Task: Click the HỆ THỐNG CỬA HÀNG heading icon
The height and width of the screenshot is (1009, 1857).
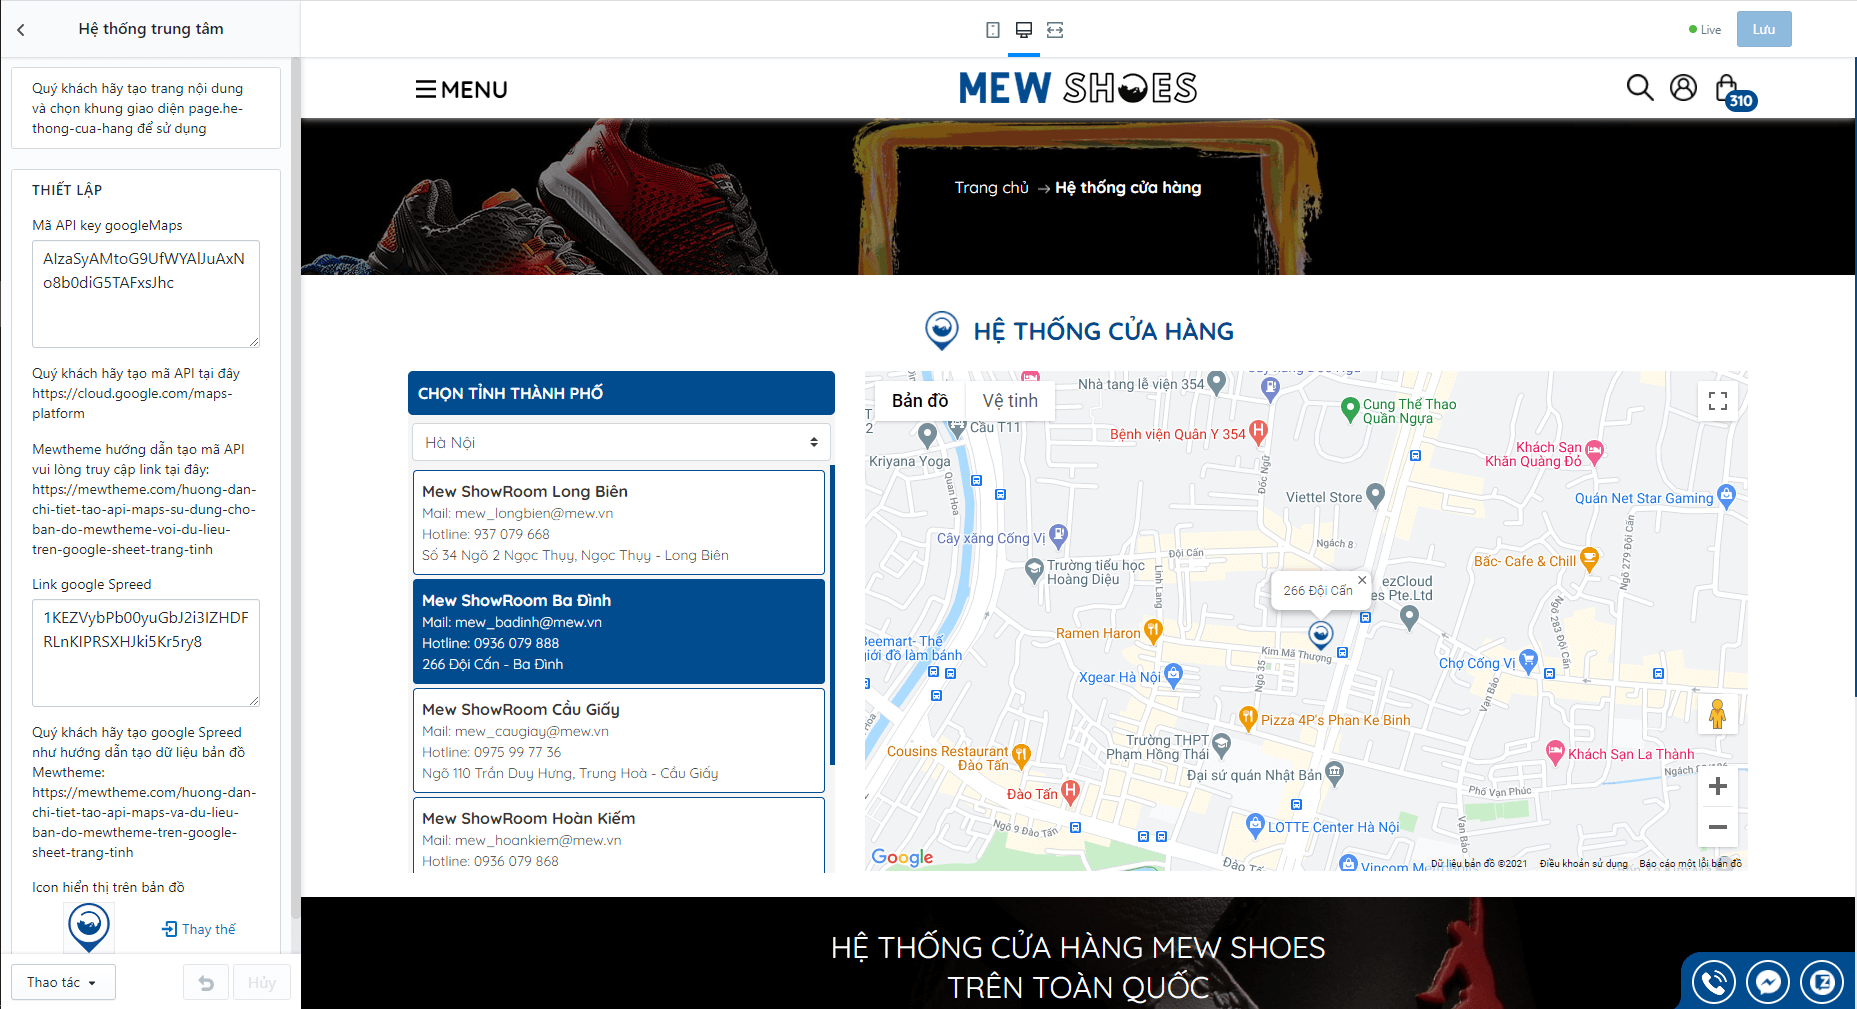Action: 941,330
